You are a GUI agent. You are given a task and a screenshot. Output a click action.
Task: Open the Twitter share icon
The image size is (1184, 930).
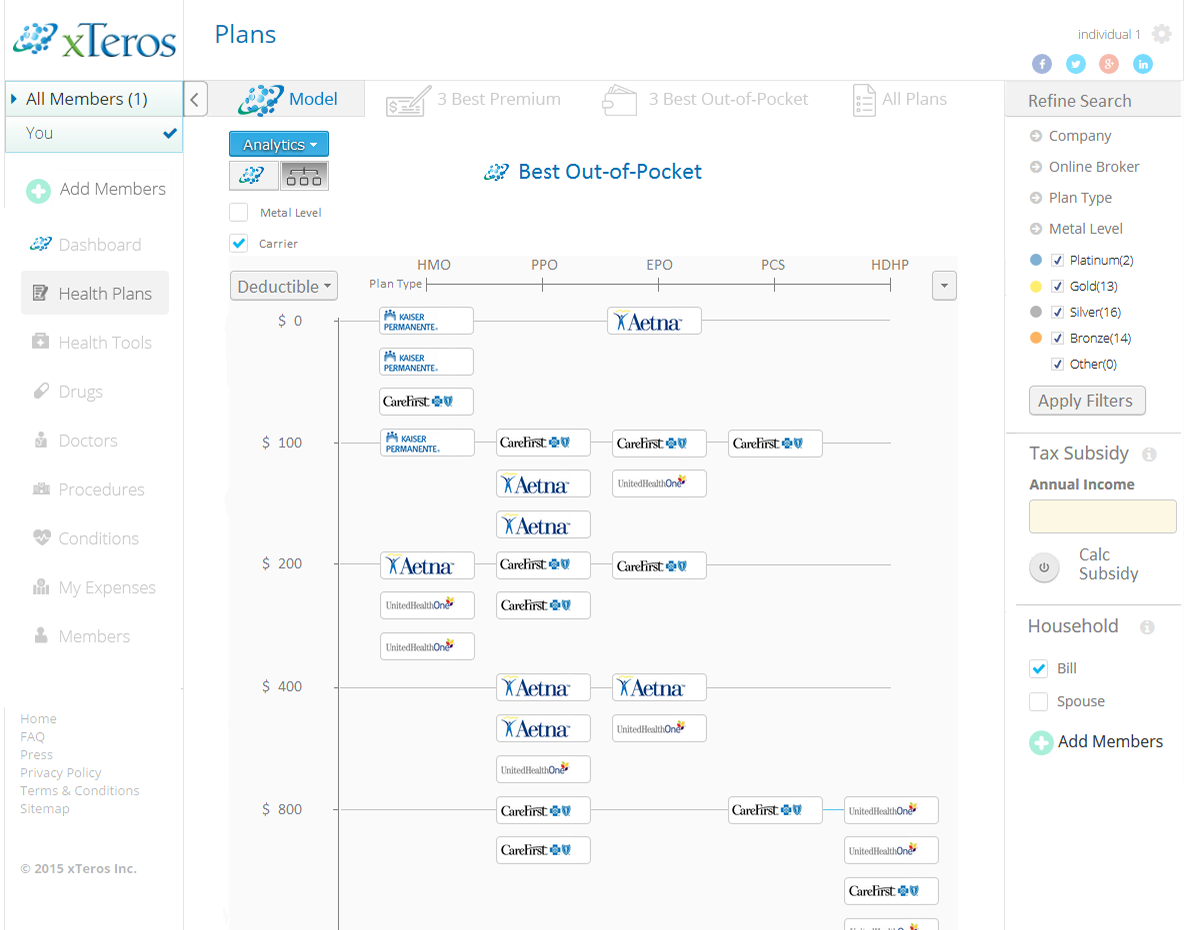1076,64
